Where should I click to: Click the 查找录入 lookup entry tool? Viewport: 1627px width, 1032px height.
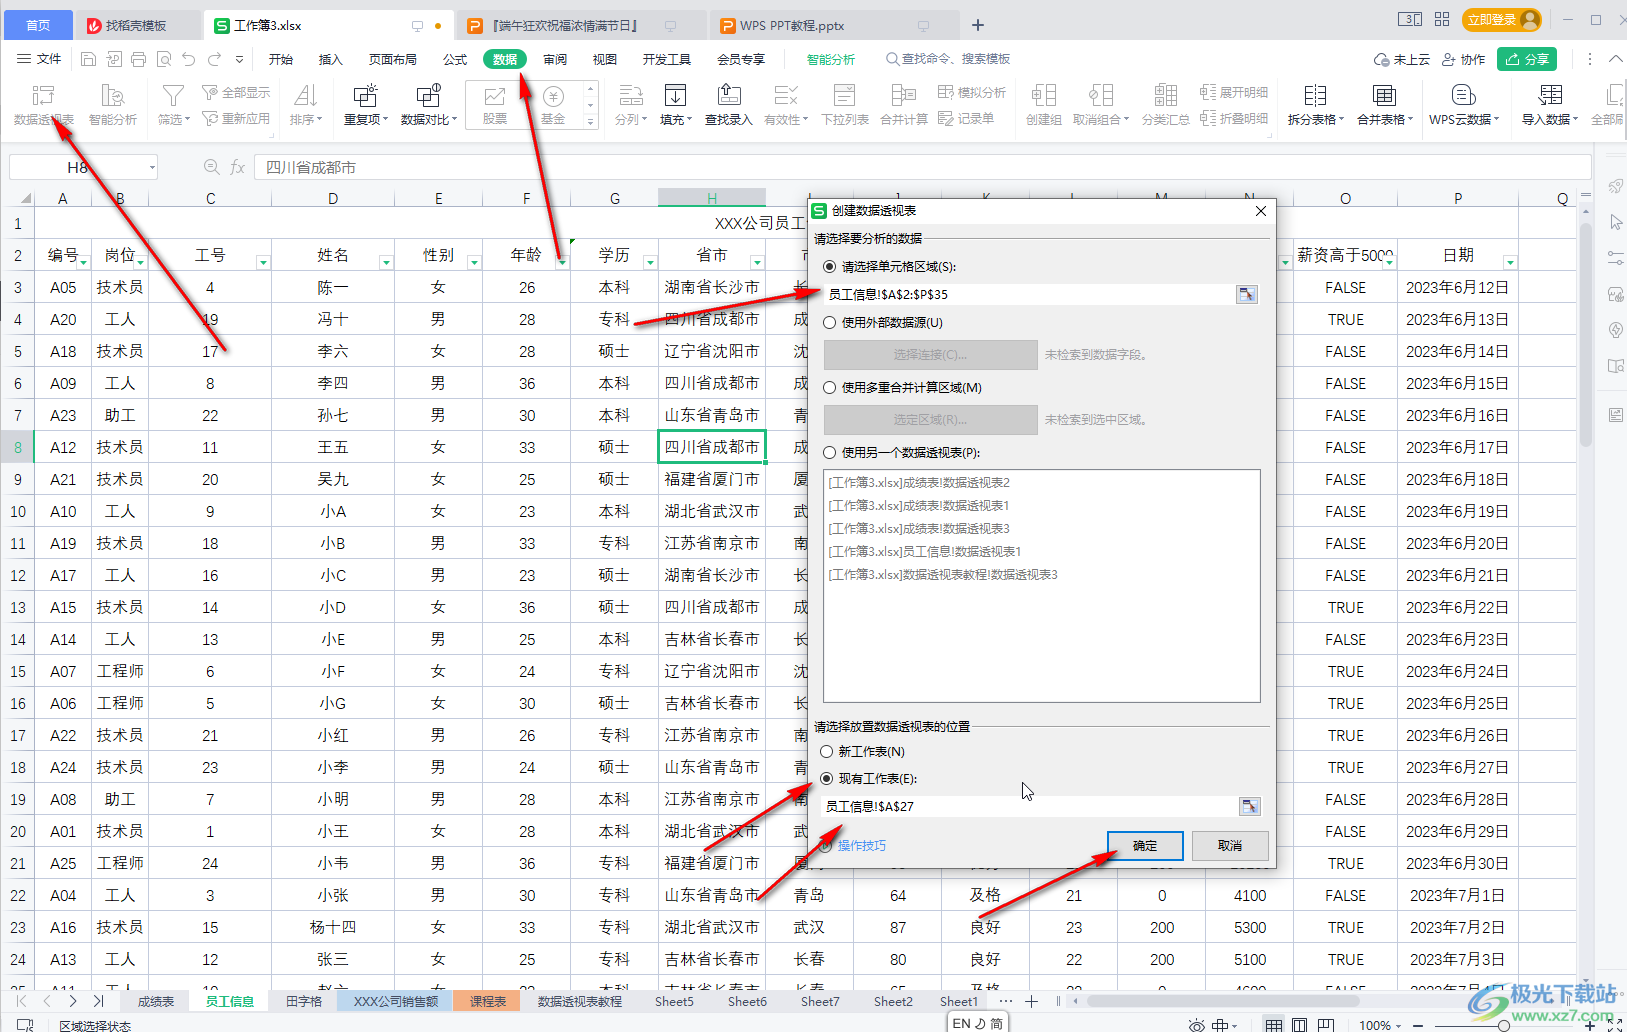point(729,105)
